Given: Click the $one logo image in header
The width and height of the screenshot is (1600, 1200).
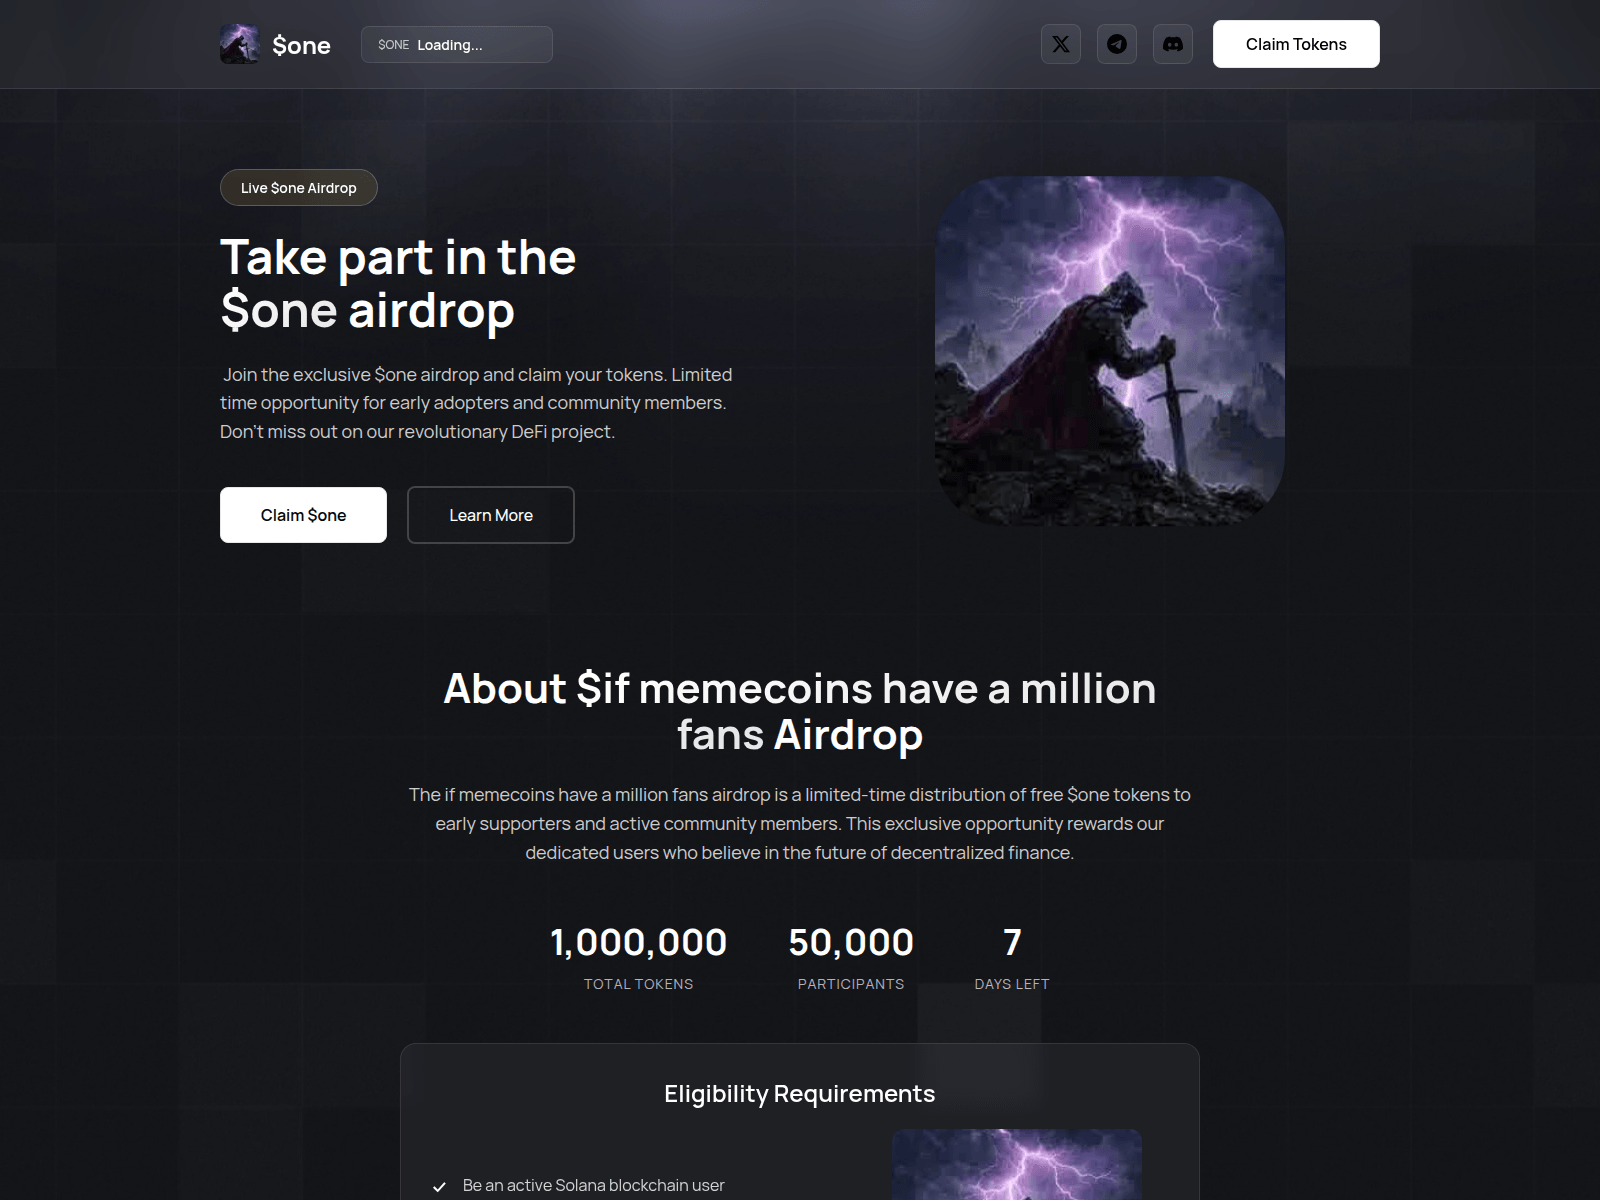Looking at the screenshot, I should point(239,44).
